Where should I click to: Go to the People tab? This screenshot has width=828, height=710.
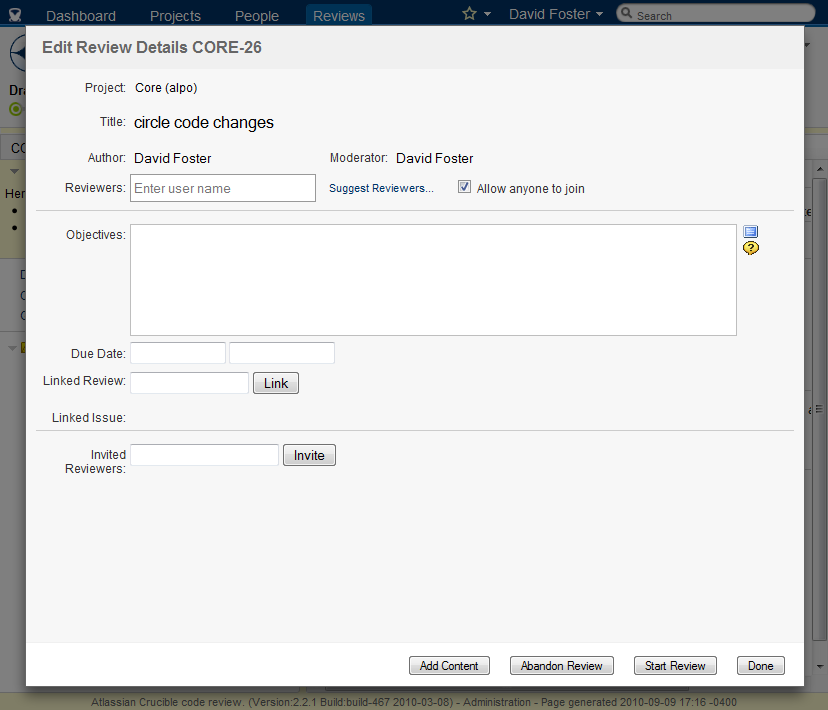click(x=256, y=16)
